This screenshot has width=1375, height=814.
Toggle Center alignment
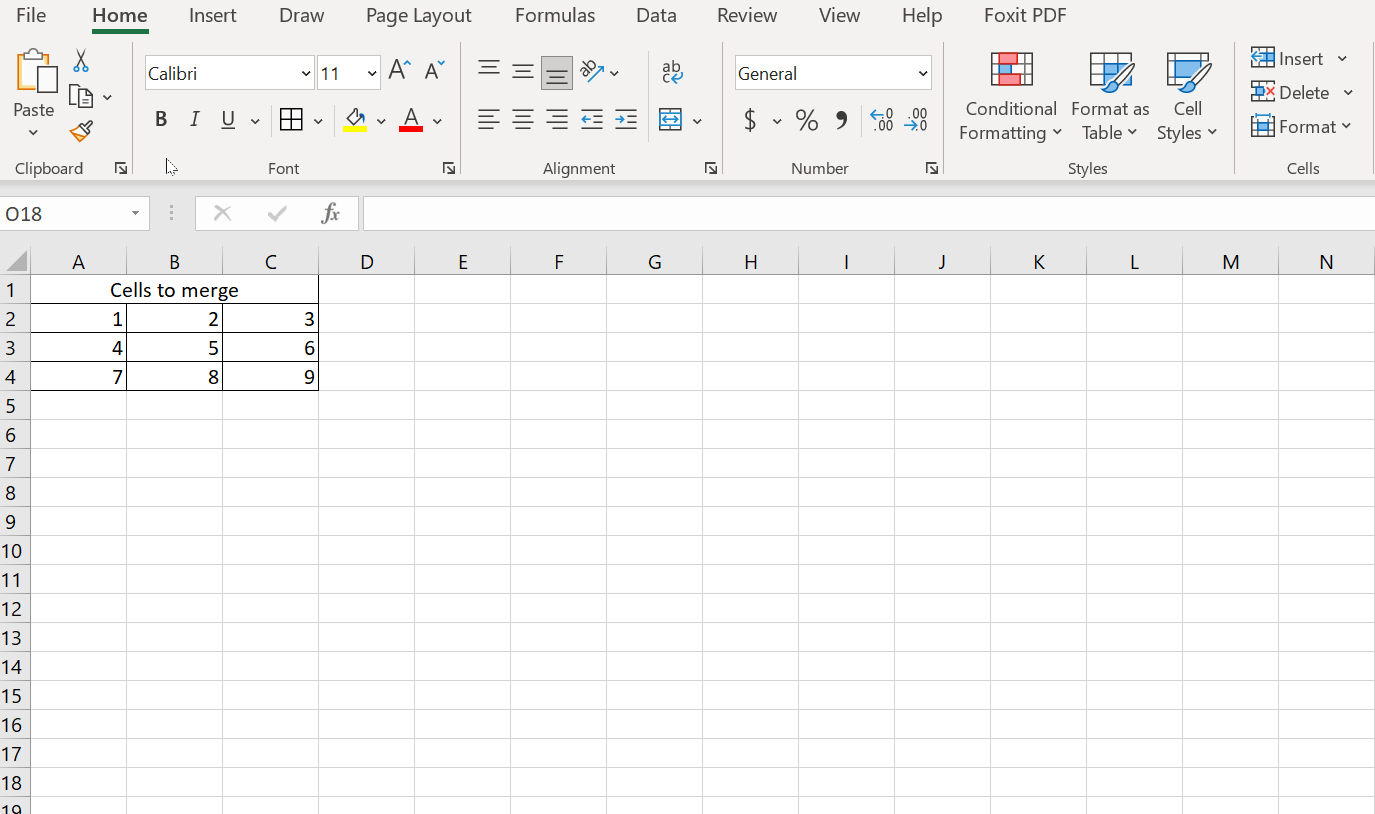click(523, 120)
